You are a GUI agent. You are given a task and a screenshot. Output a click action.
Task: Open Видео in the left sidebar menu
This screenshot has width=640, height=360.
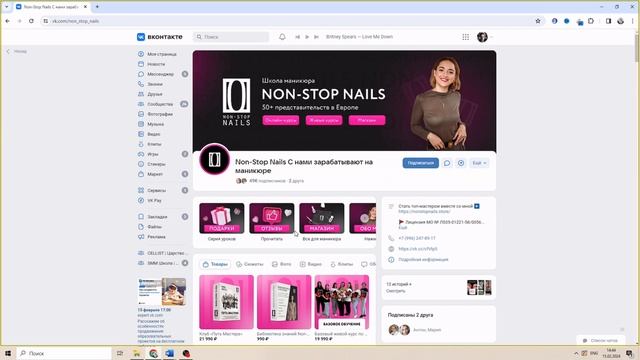[x=153, y=134]
